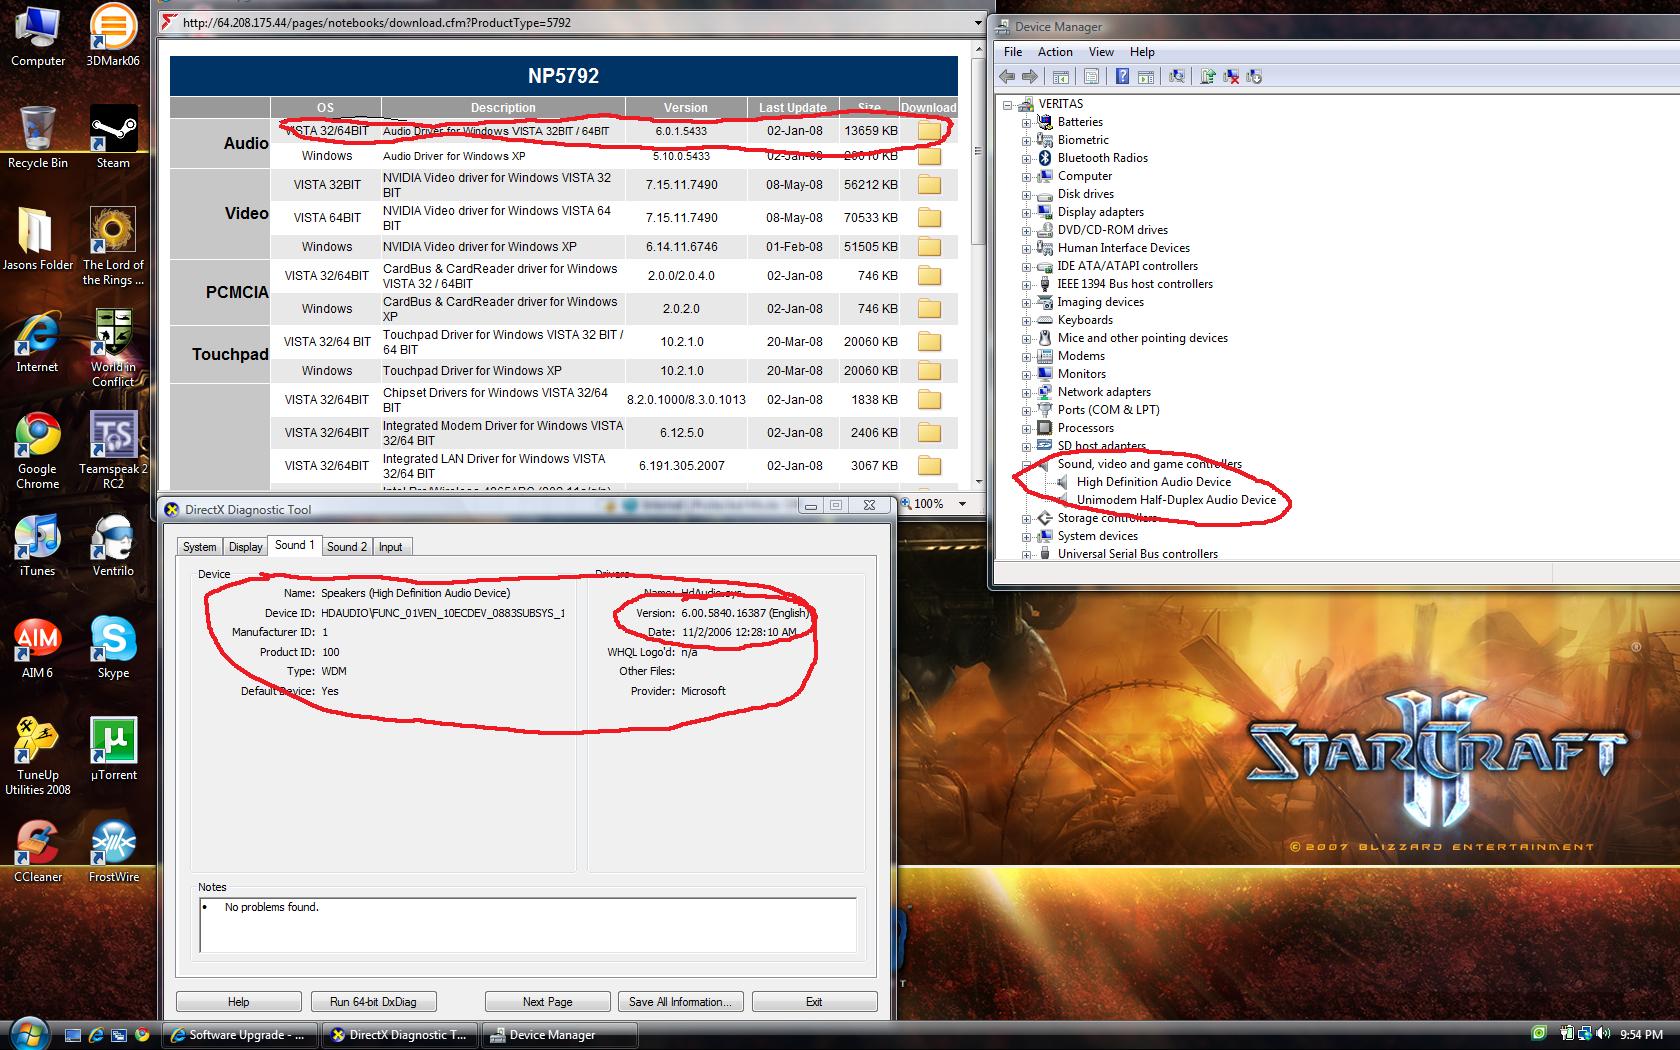The width and height of the screenshot is (1680, 1050).
Task: Switch to the Sound 2 tab
Action: coord(347,547)
